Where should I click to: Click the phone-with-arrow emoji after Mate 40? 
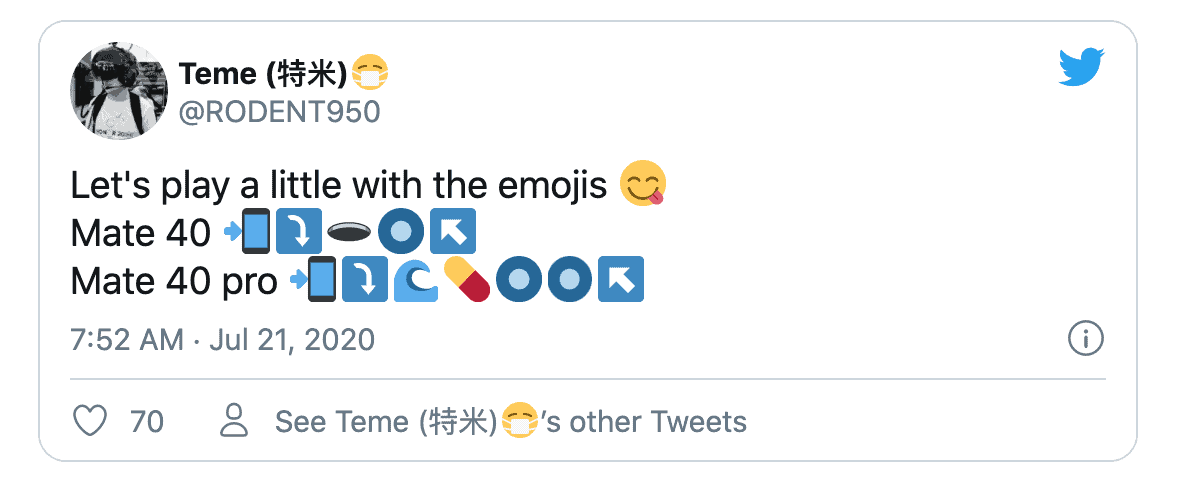[x=247, y=232]
